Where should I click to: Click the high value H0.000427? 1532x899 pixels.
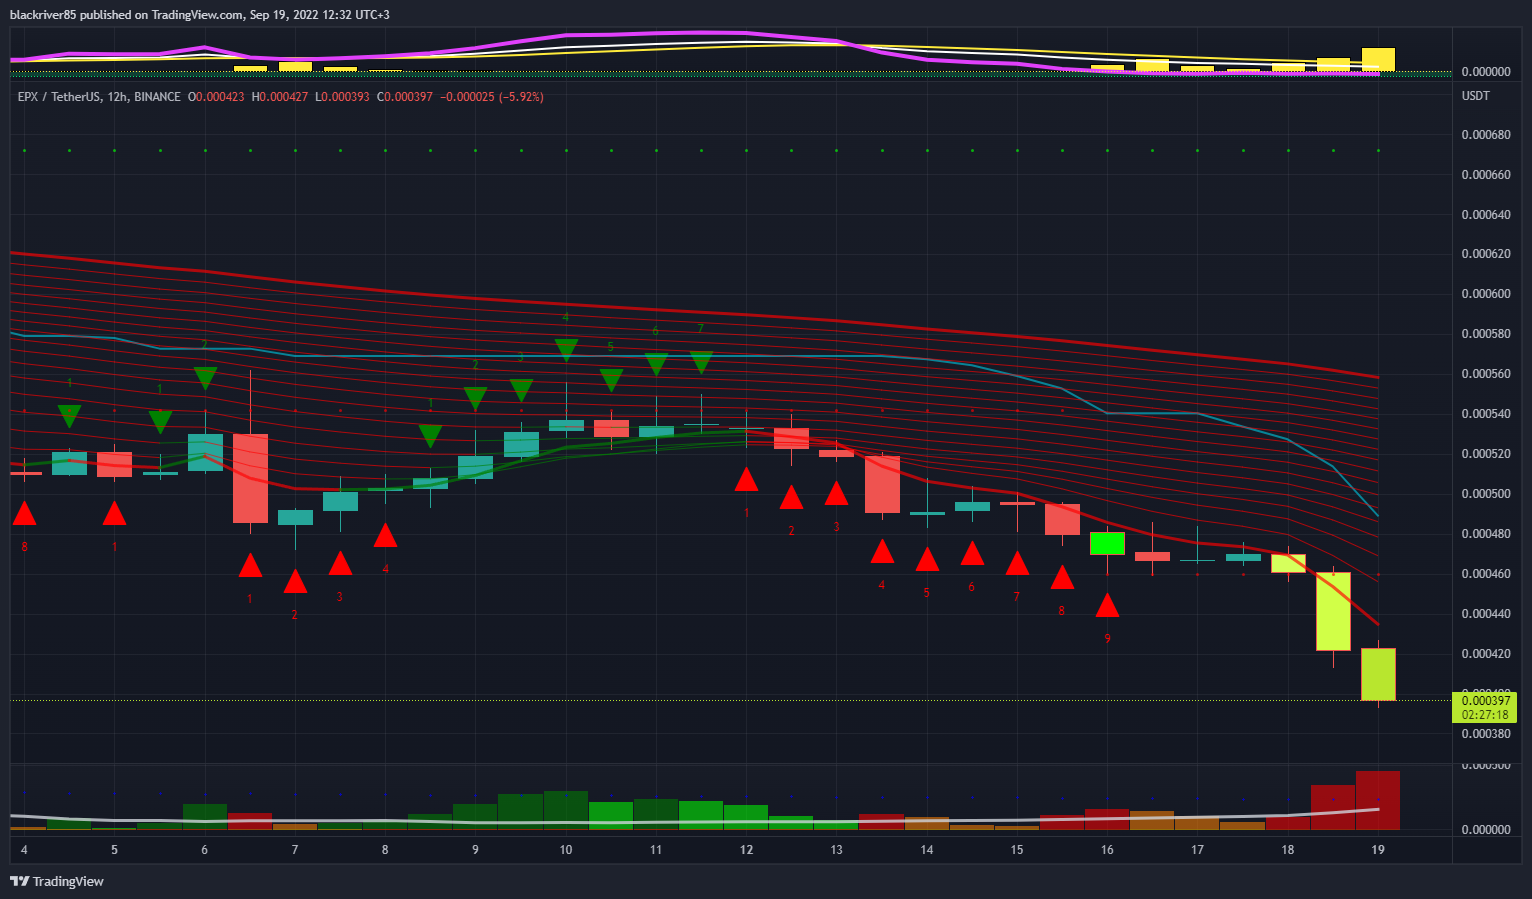pyautogui.click(x=279, y=97)
